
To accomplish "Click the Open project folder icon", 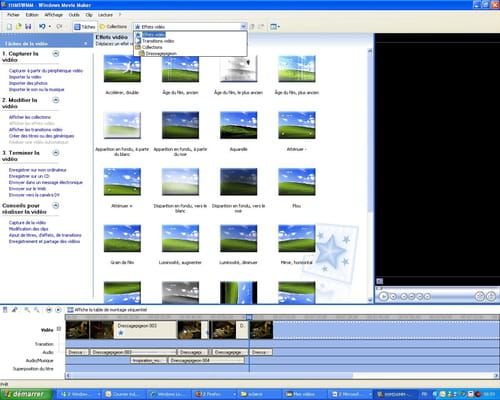I will [x=19, y=26].
